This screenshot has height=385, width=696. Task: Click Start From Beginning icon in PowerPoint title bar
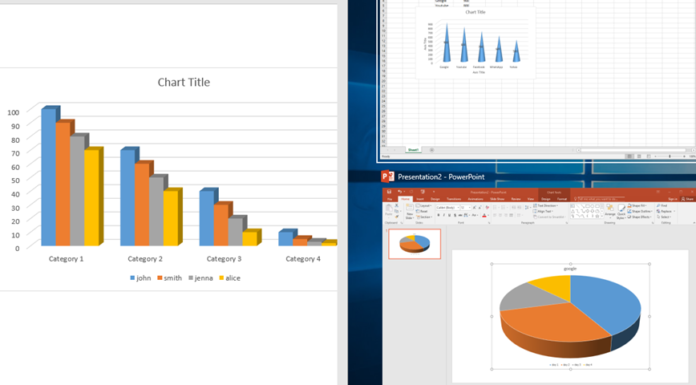click(x=423, y=191)
